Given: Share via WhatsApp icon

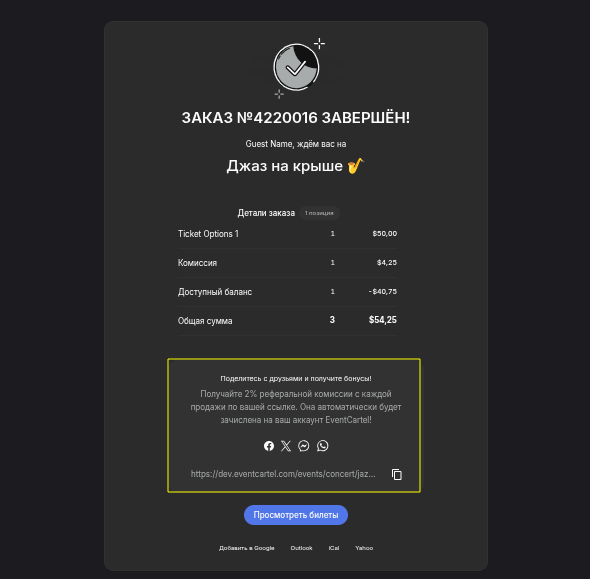Looking at the screenshot, I should point(322,446).
